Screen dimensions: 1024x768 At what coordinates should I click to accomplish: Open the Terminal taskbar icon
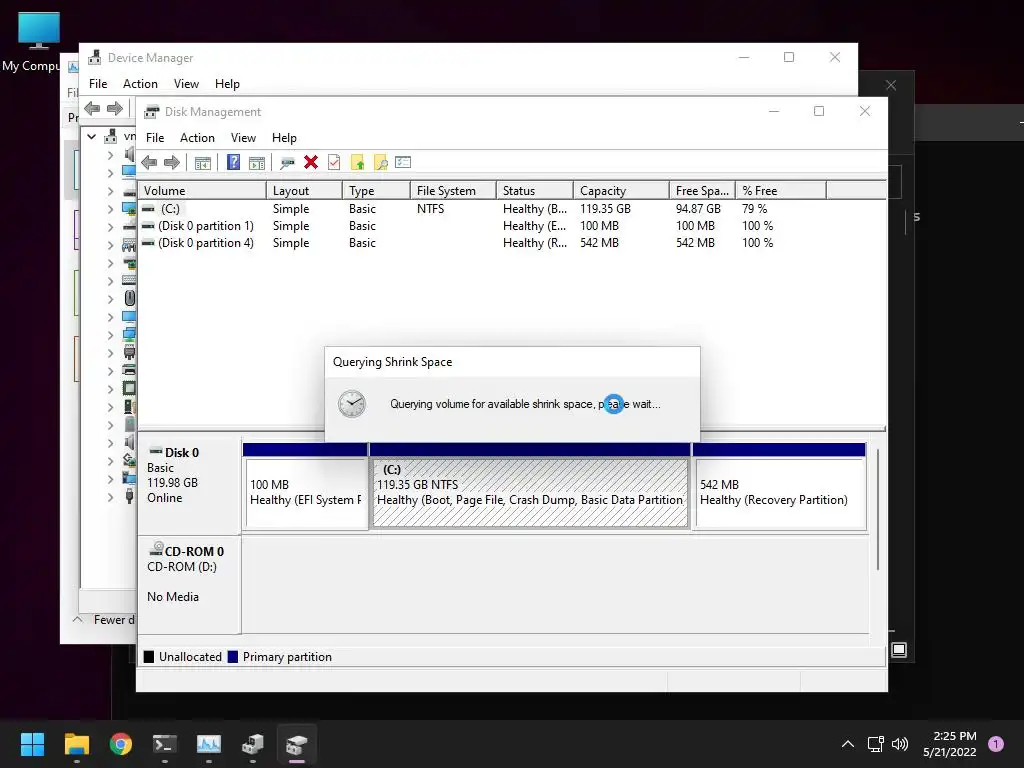(x=165, y=744)
